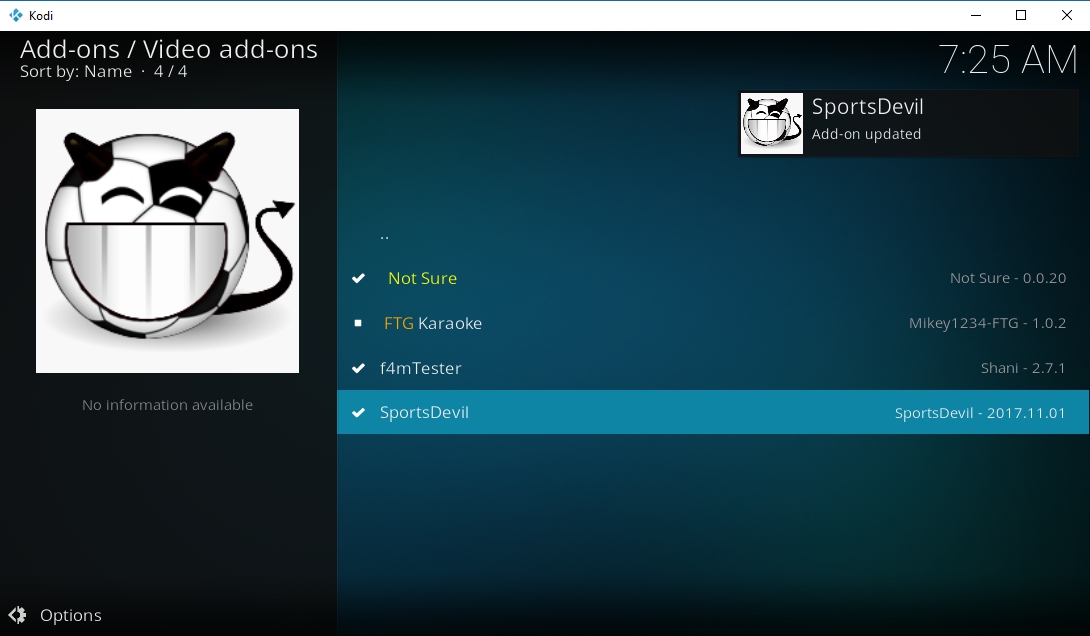
Task: Click 'Mikey1234-FTG - 1.0.2' version text
Action: [x=987, y=323]
